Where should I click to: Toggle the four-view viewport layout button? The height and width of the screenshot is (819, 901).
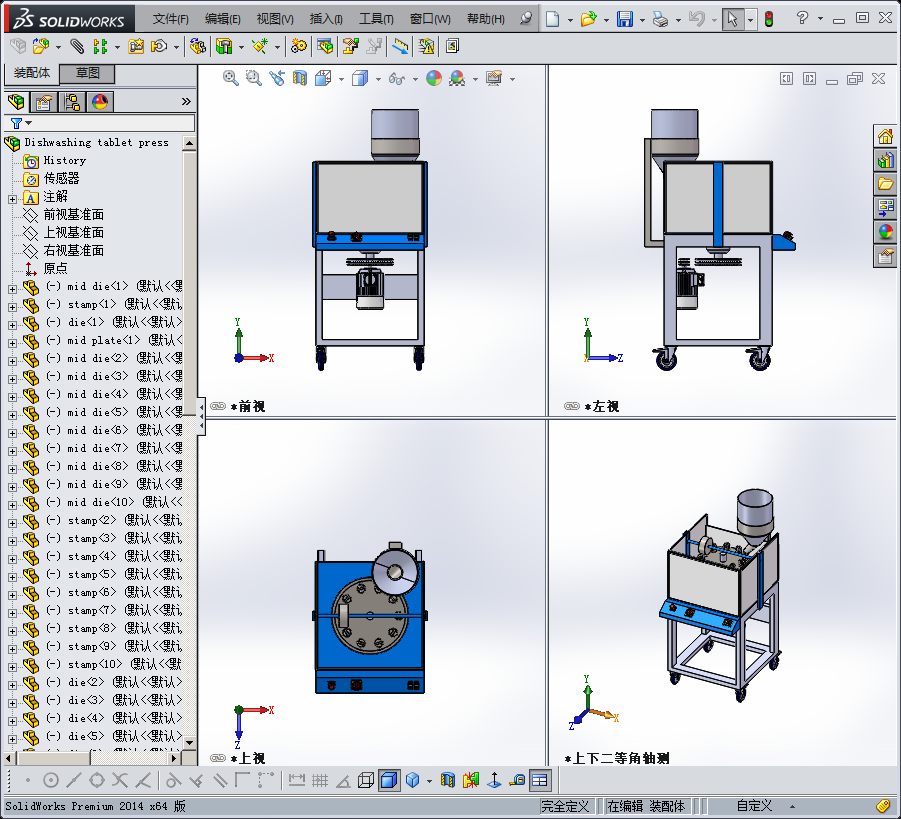pos(540,780)
